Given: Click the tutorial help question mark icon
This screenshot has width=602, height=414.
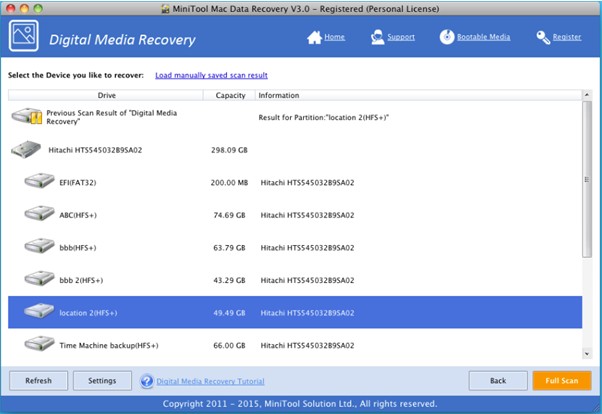Looking at the screenshot, I should [x=147, y=381].
